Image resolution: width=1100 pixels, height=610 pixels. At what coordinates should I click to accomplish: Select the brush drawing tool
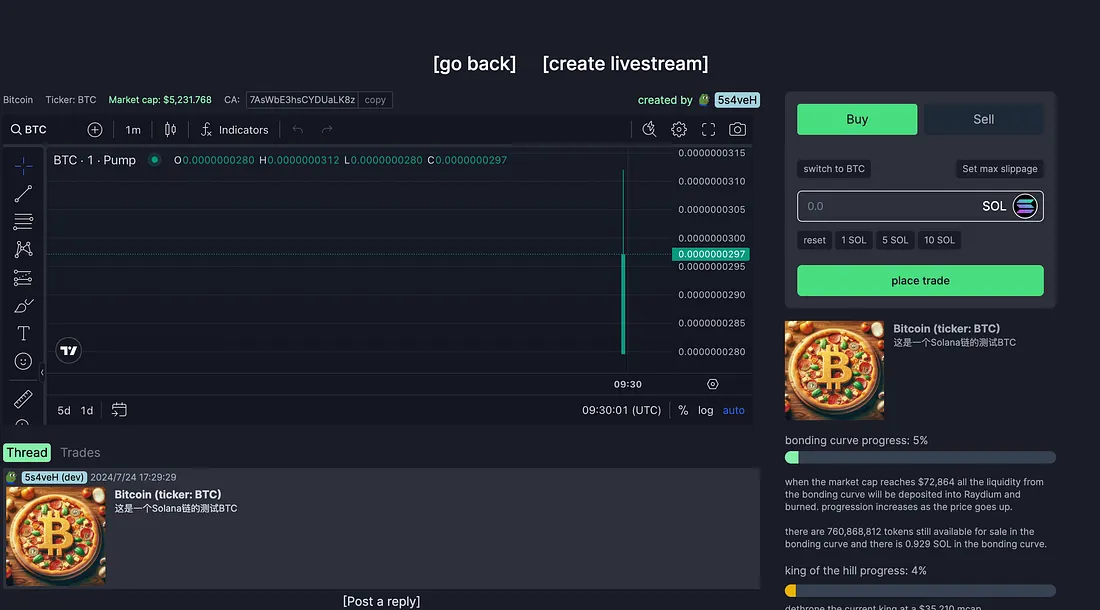pyautogui.click(x=23, y=306)
